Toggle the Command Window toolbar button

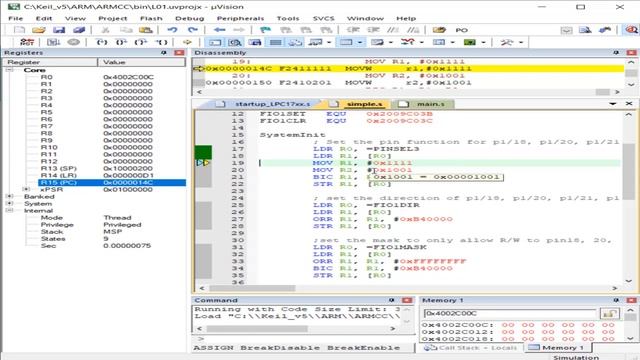click(216, 42)
